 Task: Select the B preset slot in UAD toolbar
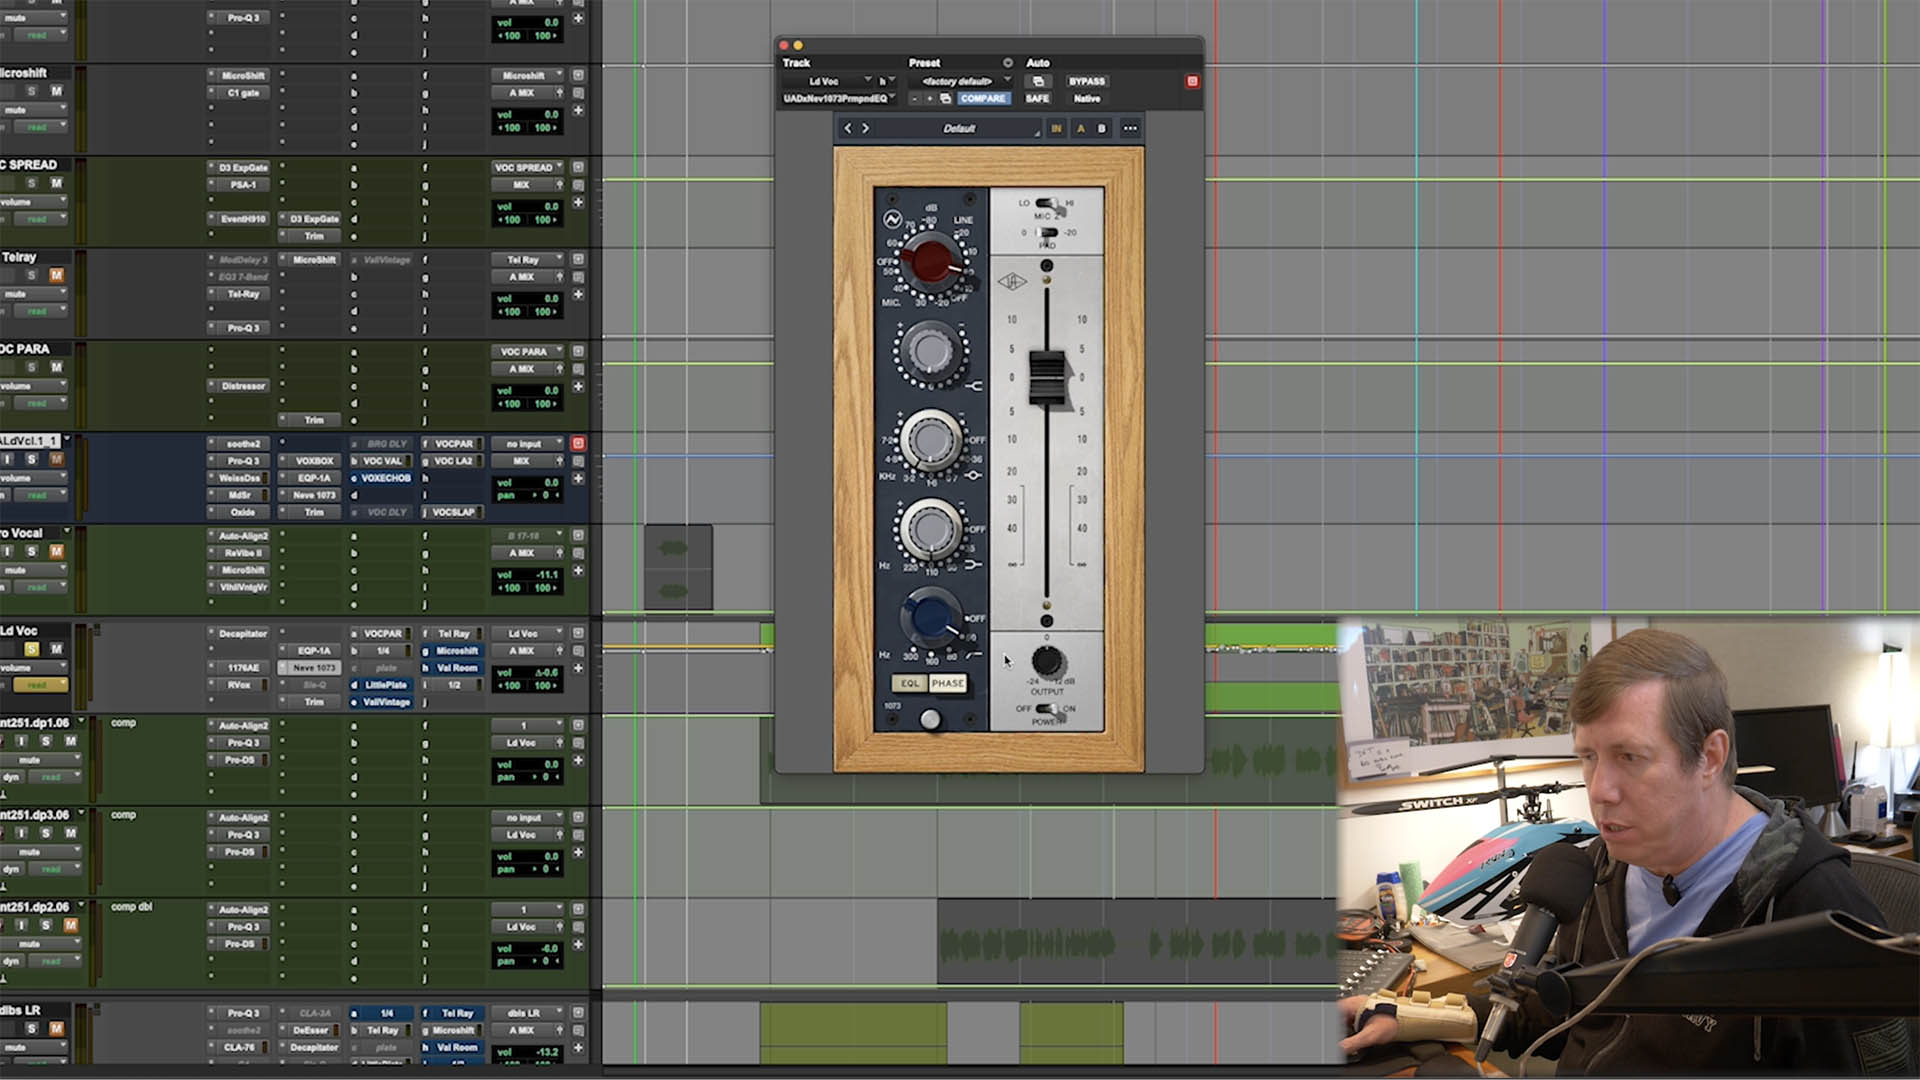coord(1102,128)
